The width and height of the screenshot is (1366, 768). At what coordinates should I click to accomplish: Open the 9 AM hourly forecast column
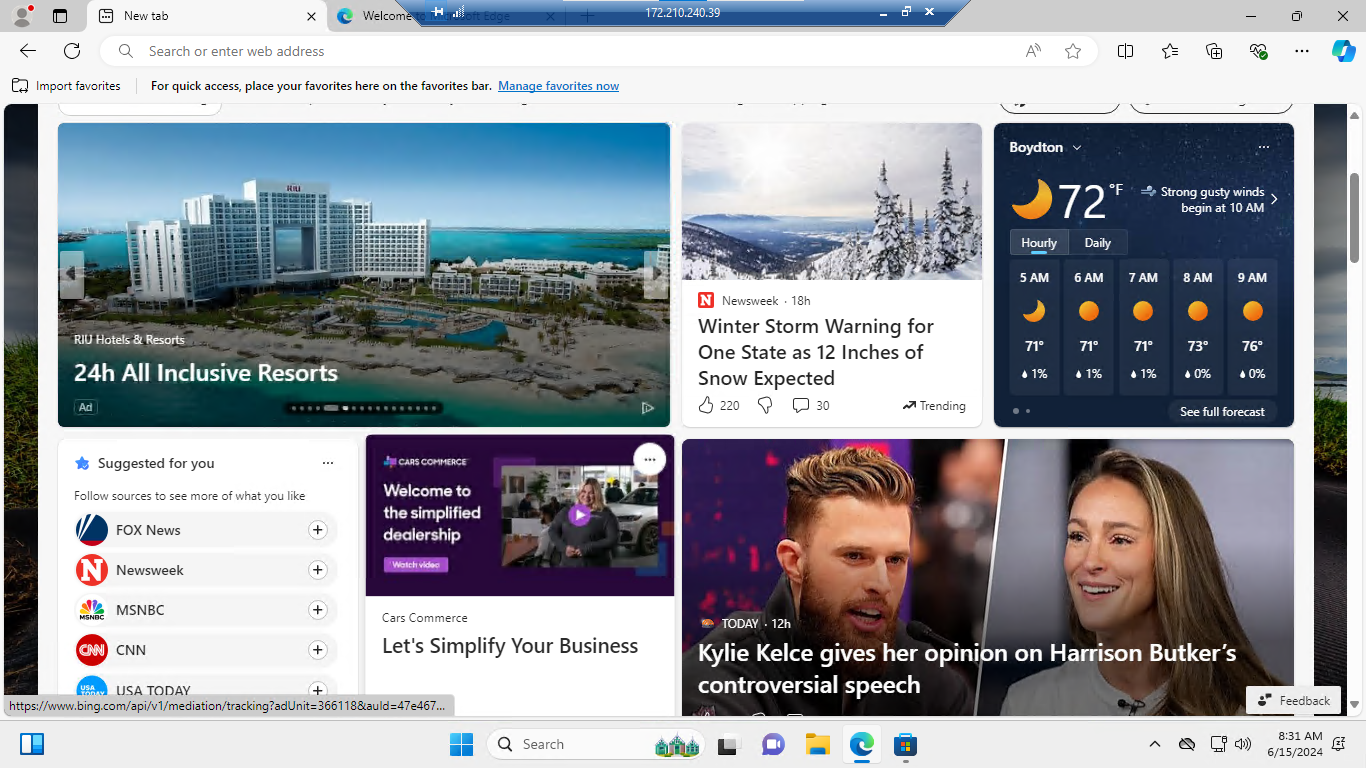1251,328
